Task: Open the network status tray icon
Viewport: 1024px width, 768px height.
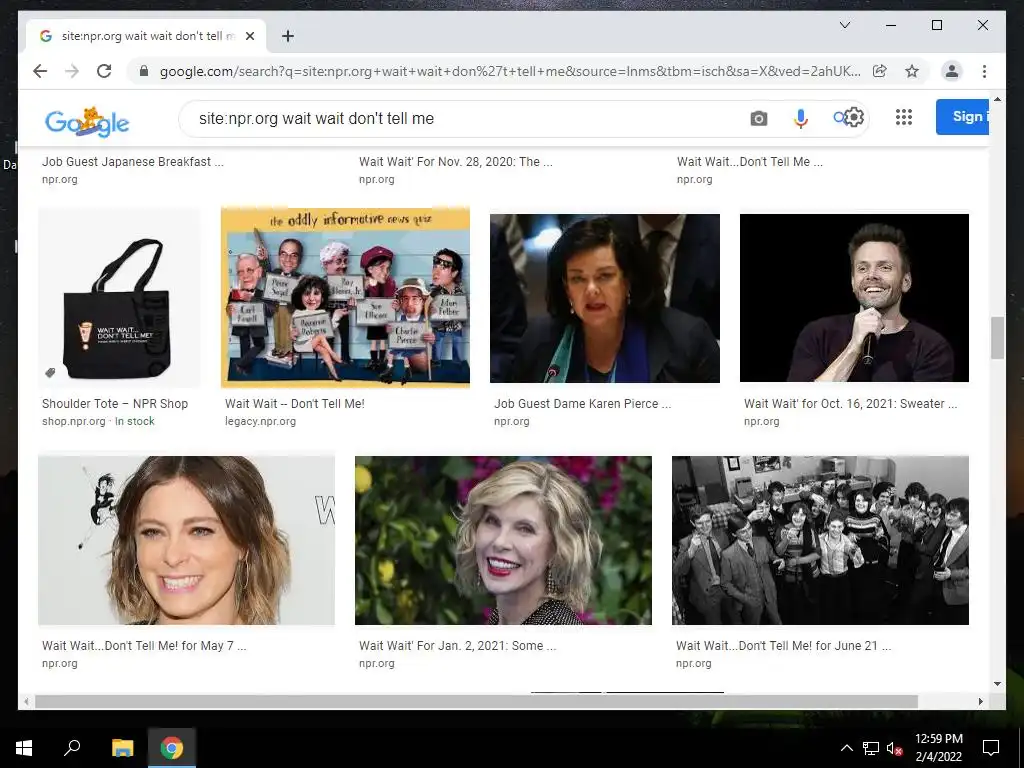Action: click(x=871, y=748)
